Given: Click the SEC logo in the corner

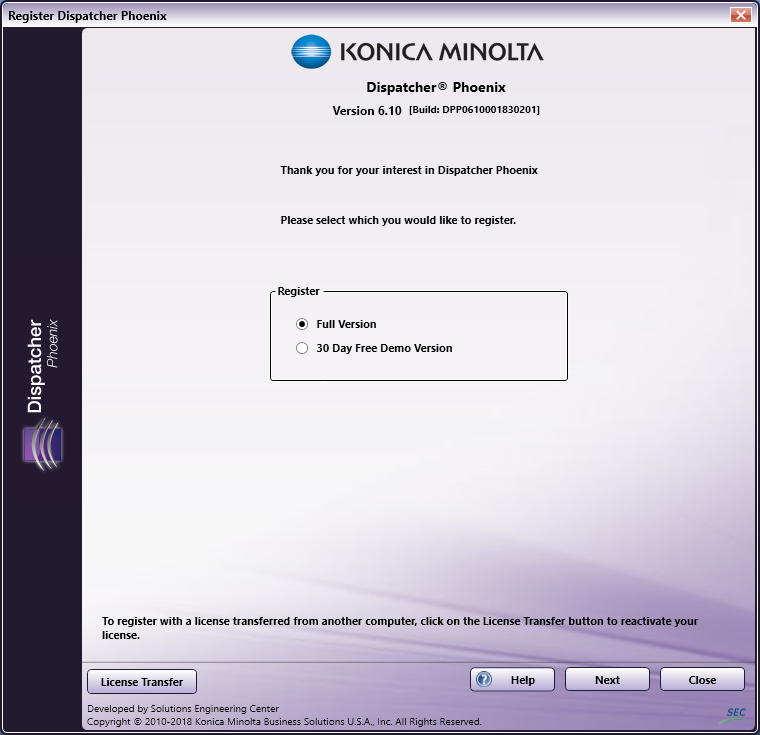Looking at the screenshot, I should (735, 715).
